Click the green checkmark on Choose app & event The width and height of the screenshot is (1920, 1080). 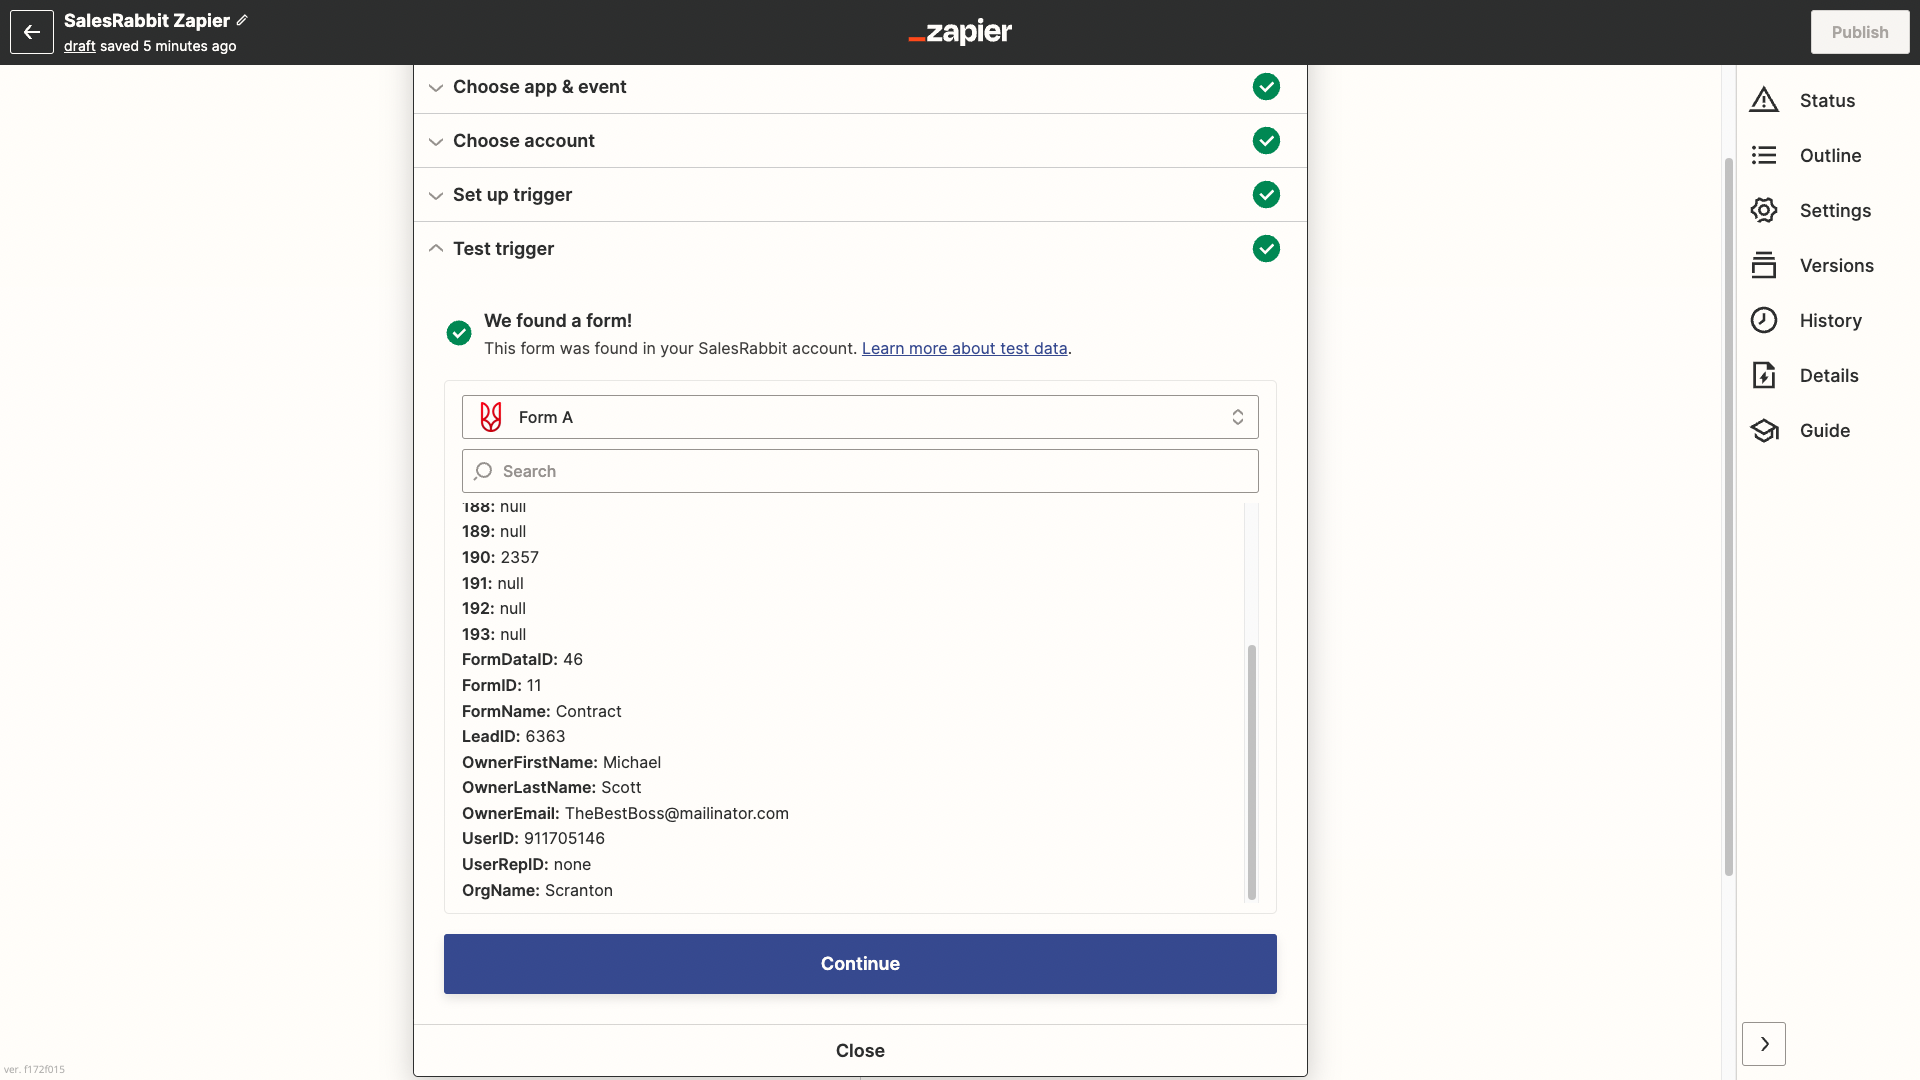[x=1266, y=87]
